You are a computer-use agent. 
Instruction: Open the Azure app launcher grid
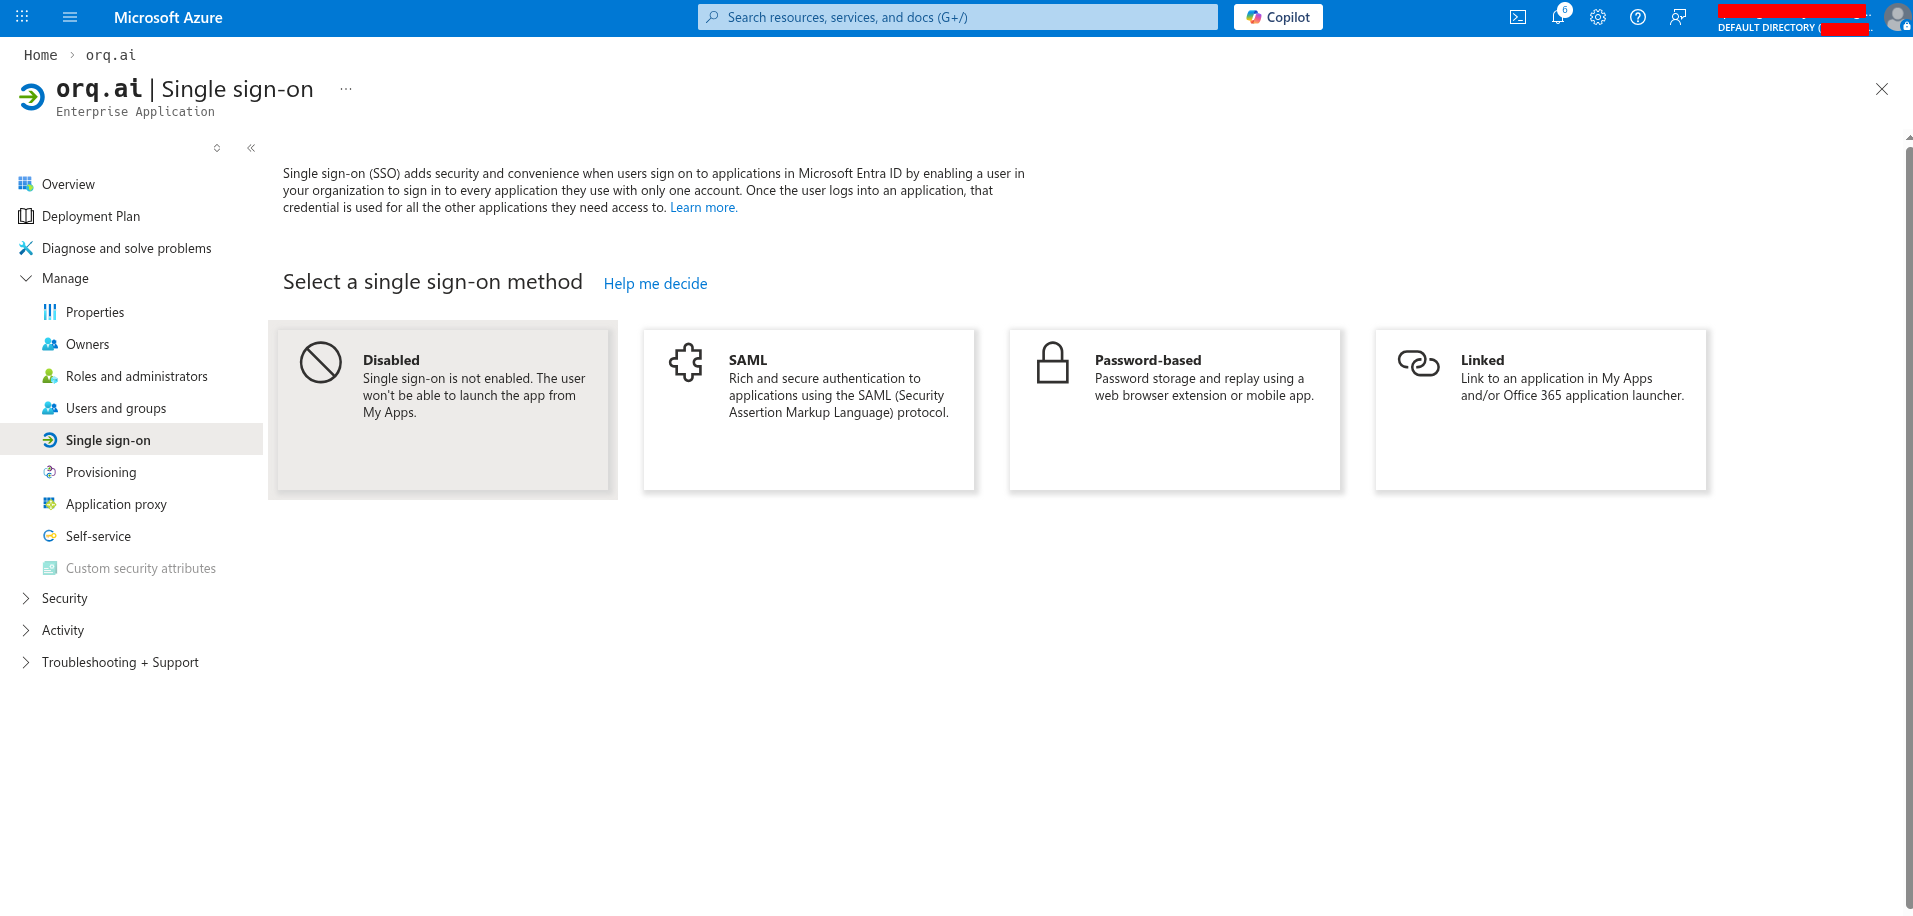pyautogui.click(x=21, y=17)
